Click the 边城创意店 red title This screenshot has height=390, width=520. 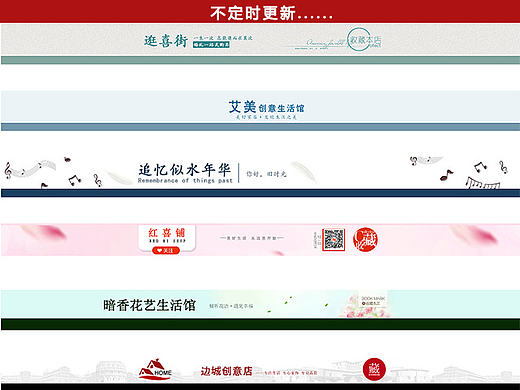click(226, 371)
